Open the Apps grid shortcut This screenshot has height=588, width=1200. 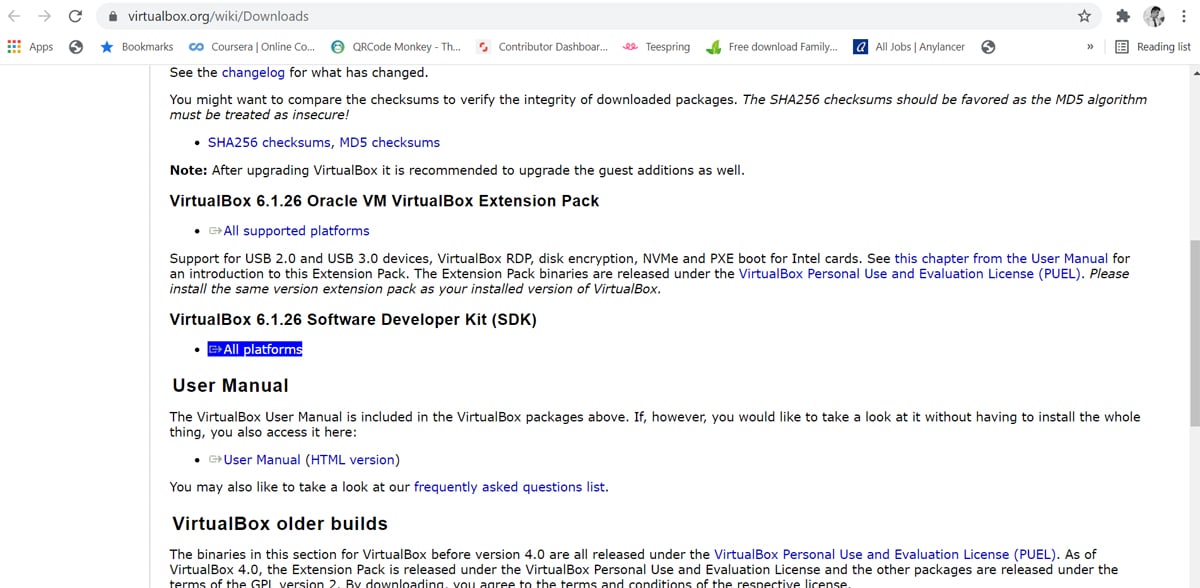tap(30, 47)
